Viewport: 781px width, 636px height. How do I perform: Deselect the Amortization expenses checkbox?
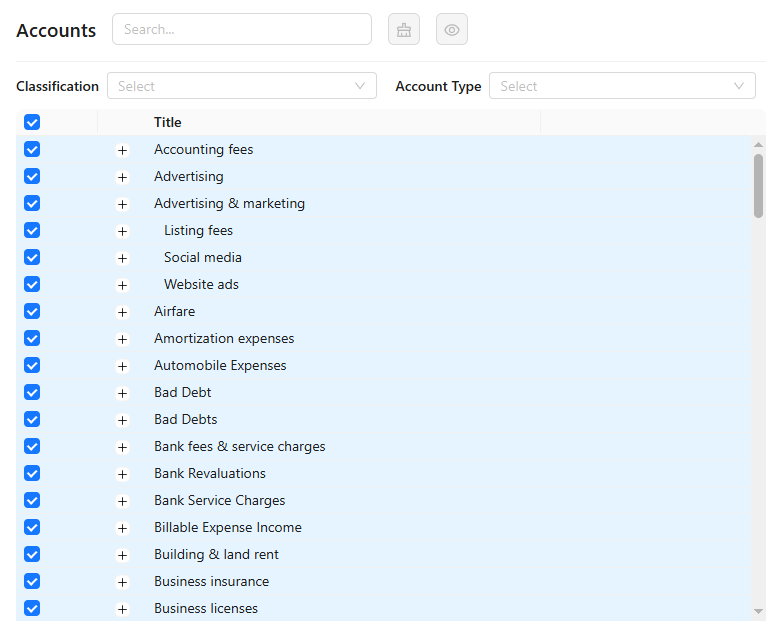[x=32, y=338]
